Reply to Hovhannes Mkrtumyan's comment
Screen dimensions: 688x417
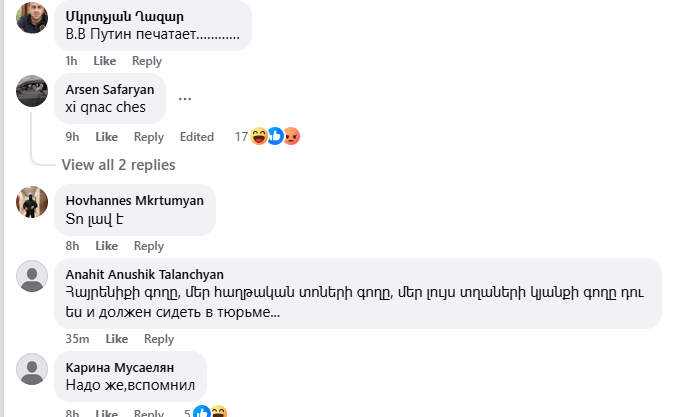pos(148,246)
